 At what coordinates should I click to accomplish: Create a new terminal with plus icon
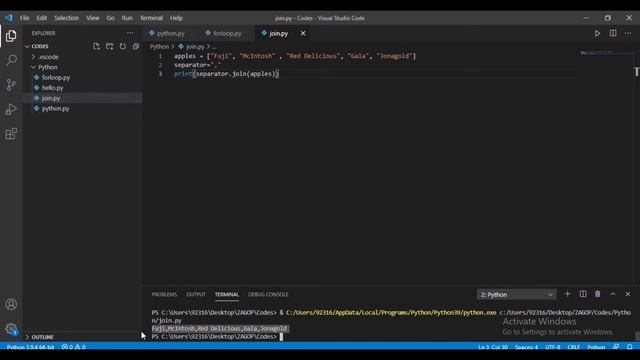coord(567,294)
